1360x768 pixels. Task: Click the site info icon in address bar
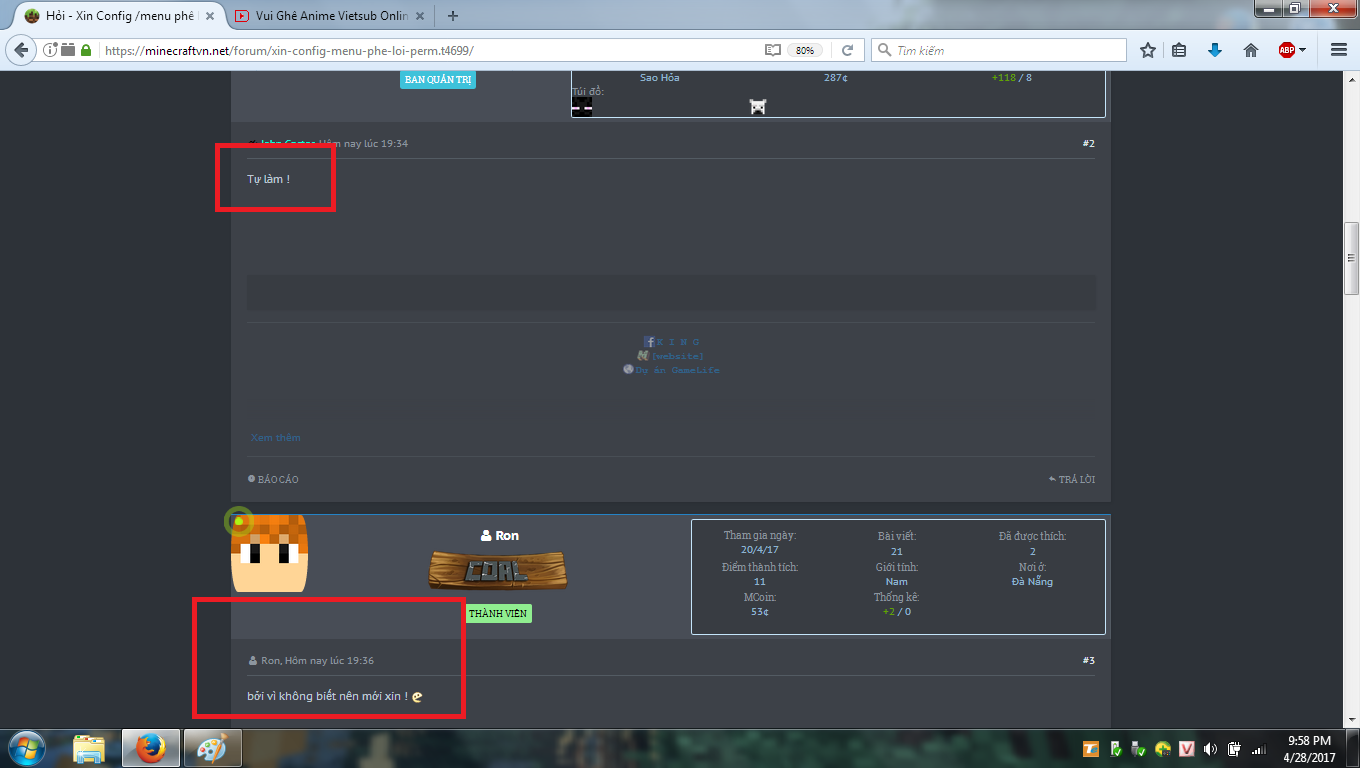50,50
